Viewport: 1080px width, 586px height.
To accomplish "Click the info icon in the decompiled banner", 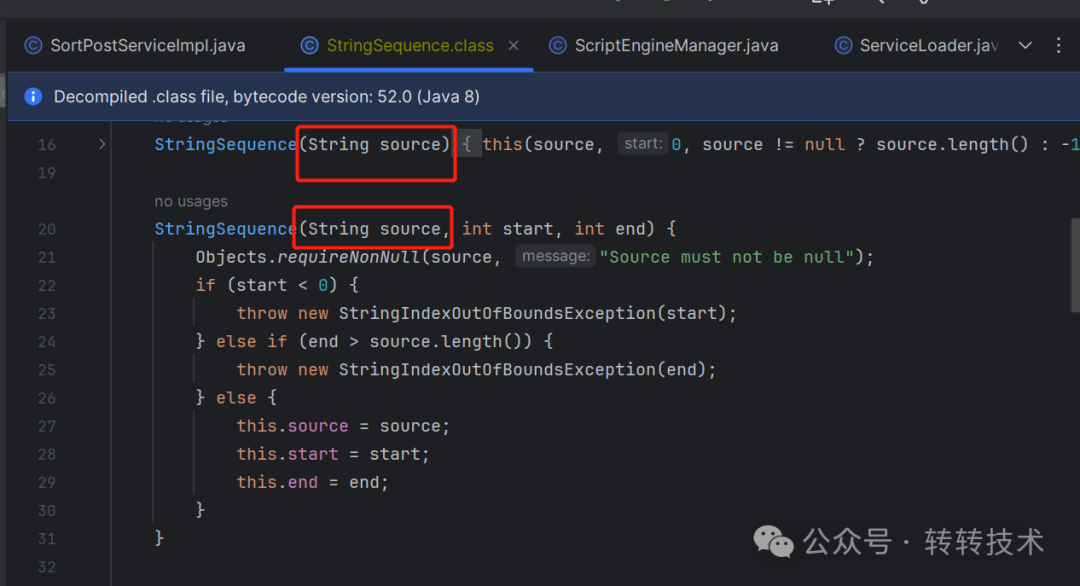I will point(33,96).
